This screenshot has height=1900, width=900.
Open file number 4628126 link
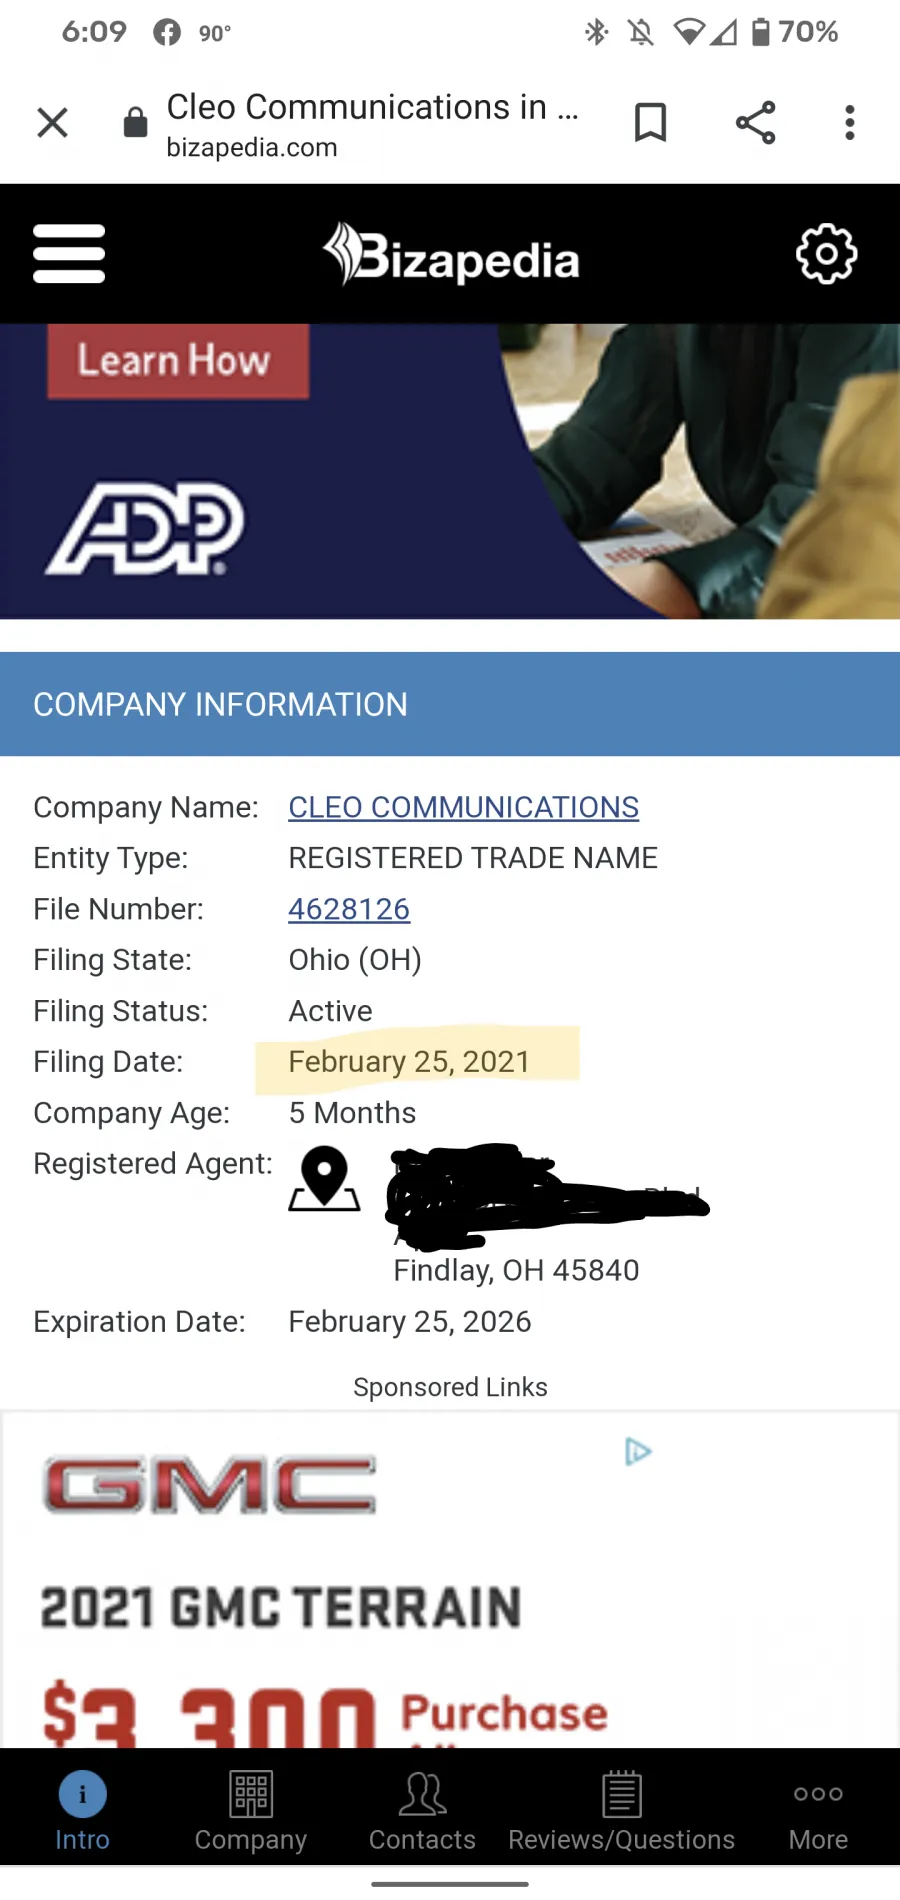click(x=349, y=909)
